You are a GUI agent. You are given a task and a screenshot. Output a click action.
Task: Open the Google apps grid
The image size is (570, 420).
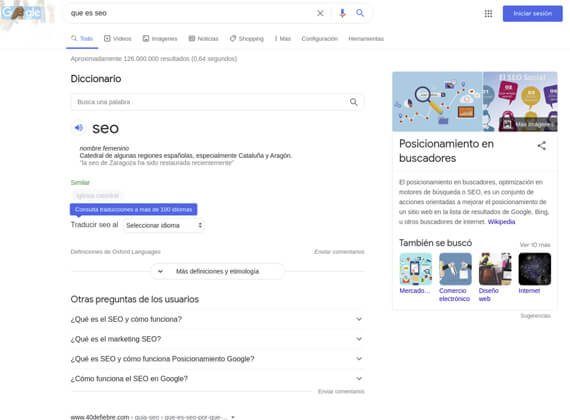click(488, 13)
